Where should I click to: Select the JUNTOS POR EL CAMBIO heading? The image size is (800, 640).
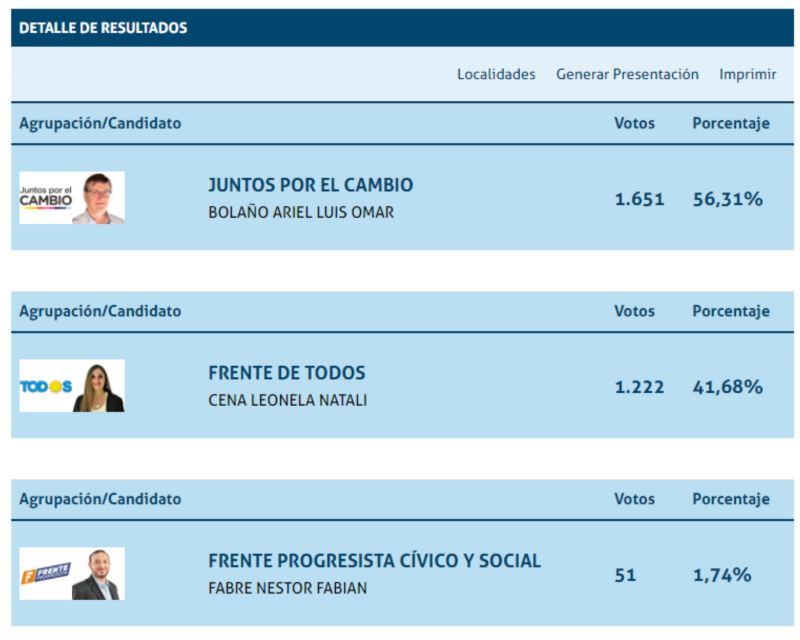311,185
